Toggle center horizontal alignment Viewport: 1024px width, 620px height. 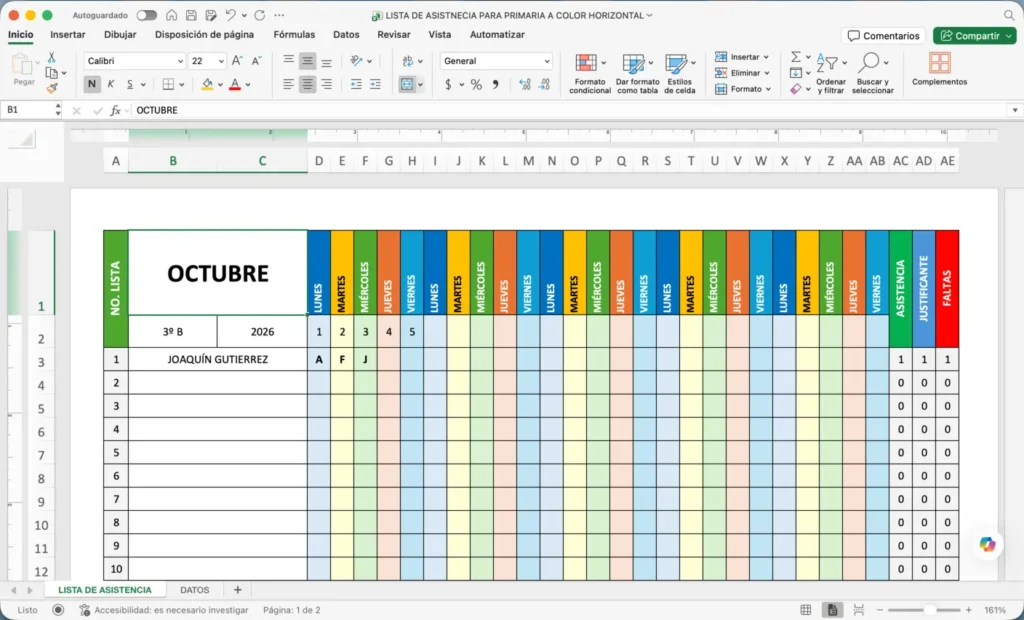(x=307, y=84)
